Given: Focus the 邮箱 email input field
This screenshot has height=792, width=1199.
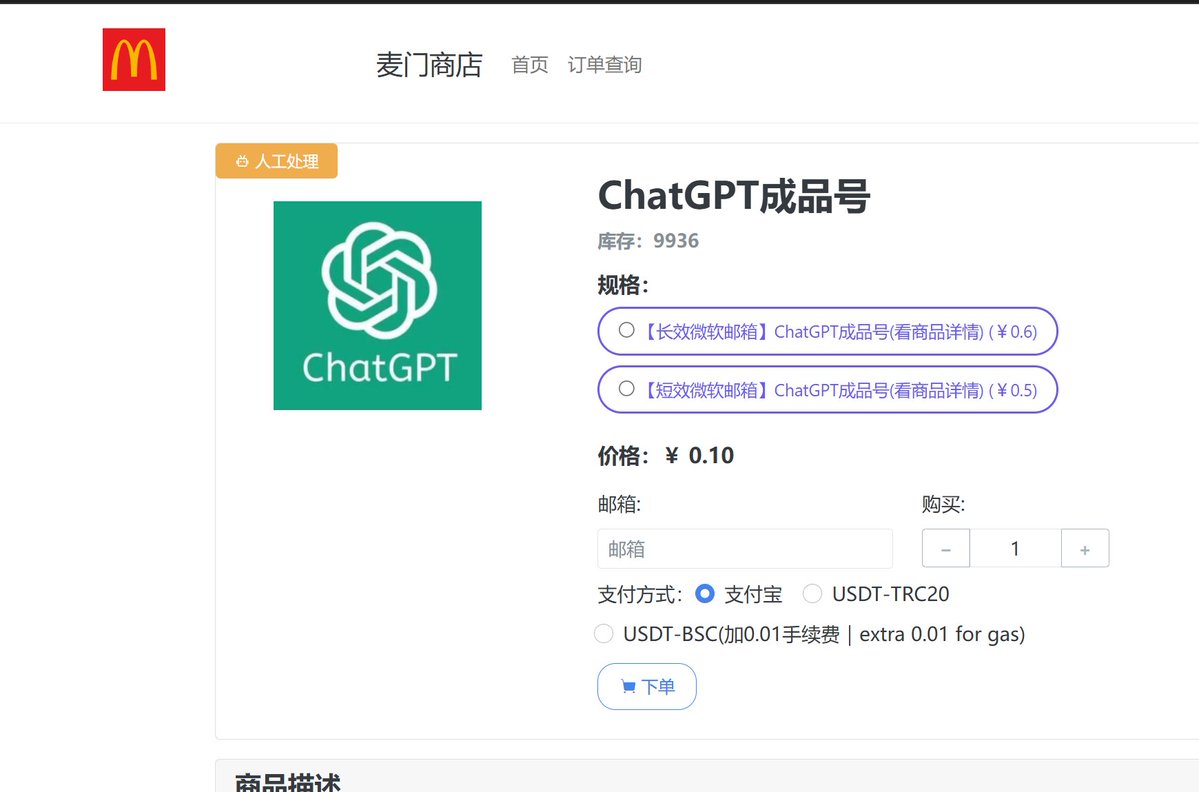Looking at the screenshot, I should [x=745, y=549].
